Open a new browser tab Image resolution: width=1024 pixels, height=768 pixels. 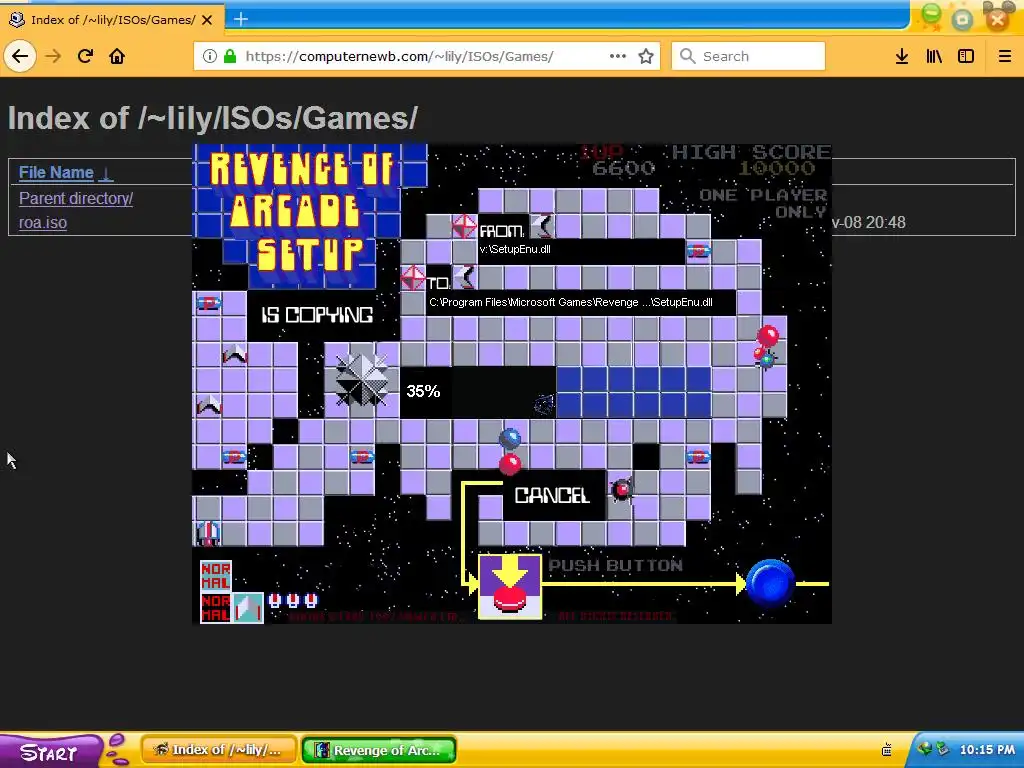click(241, 19)
